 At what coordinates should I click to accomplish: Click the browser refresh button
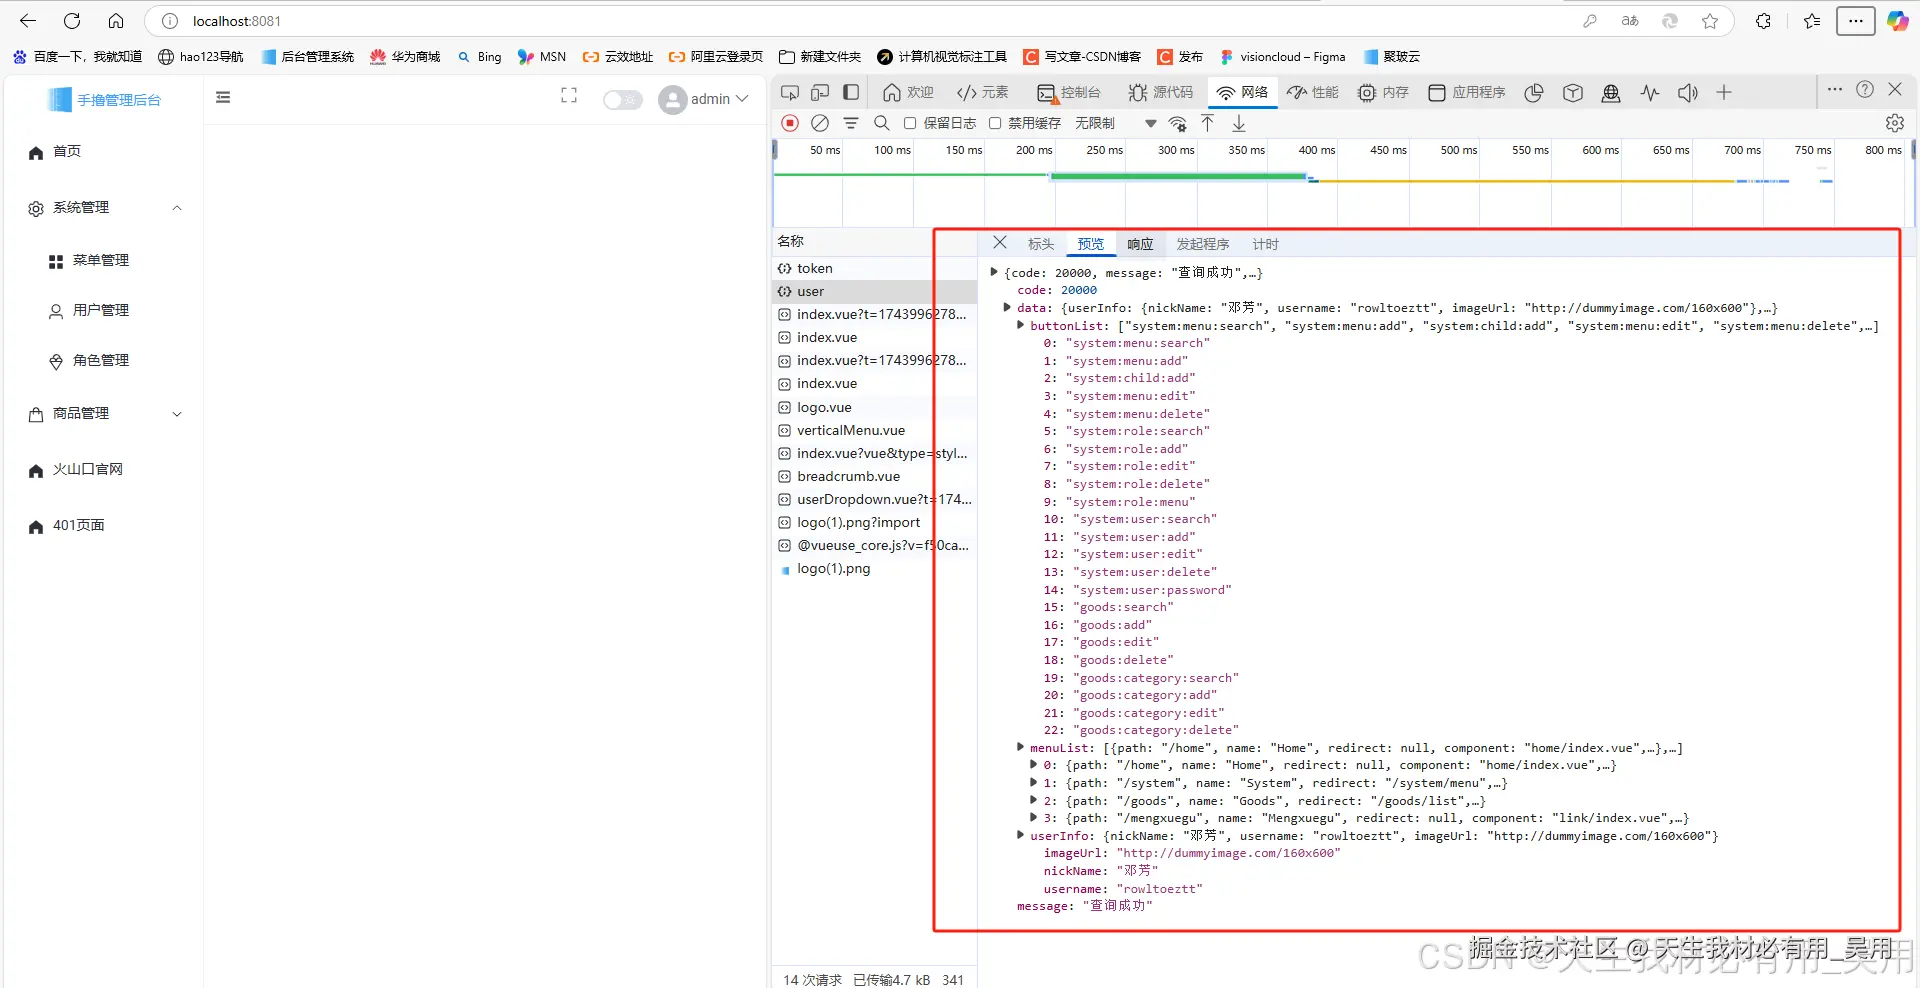[72, 21]
